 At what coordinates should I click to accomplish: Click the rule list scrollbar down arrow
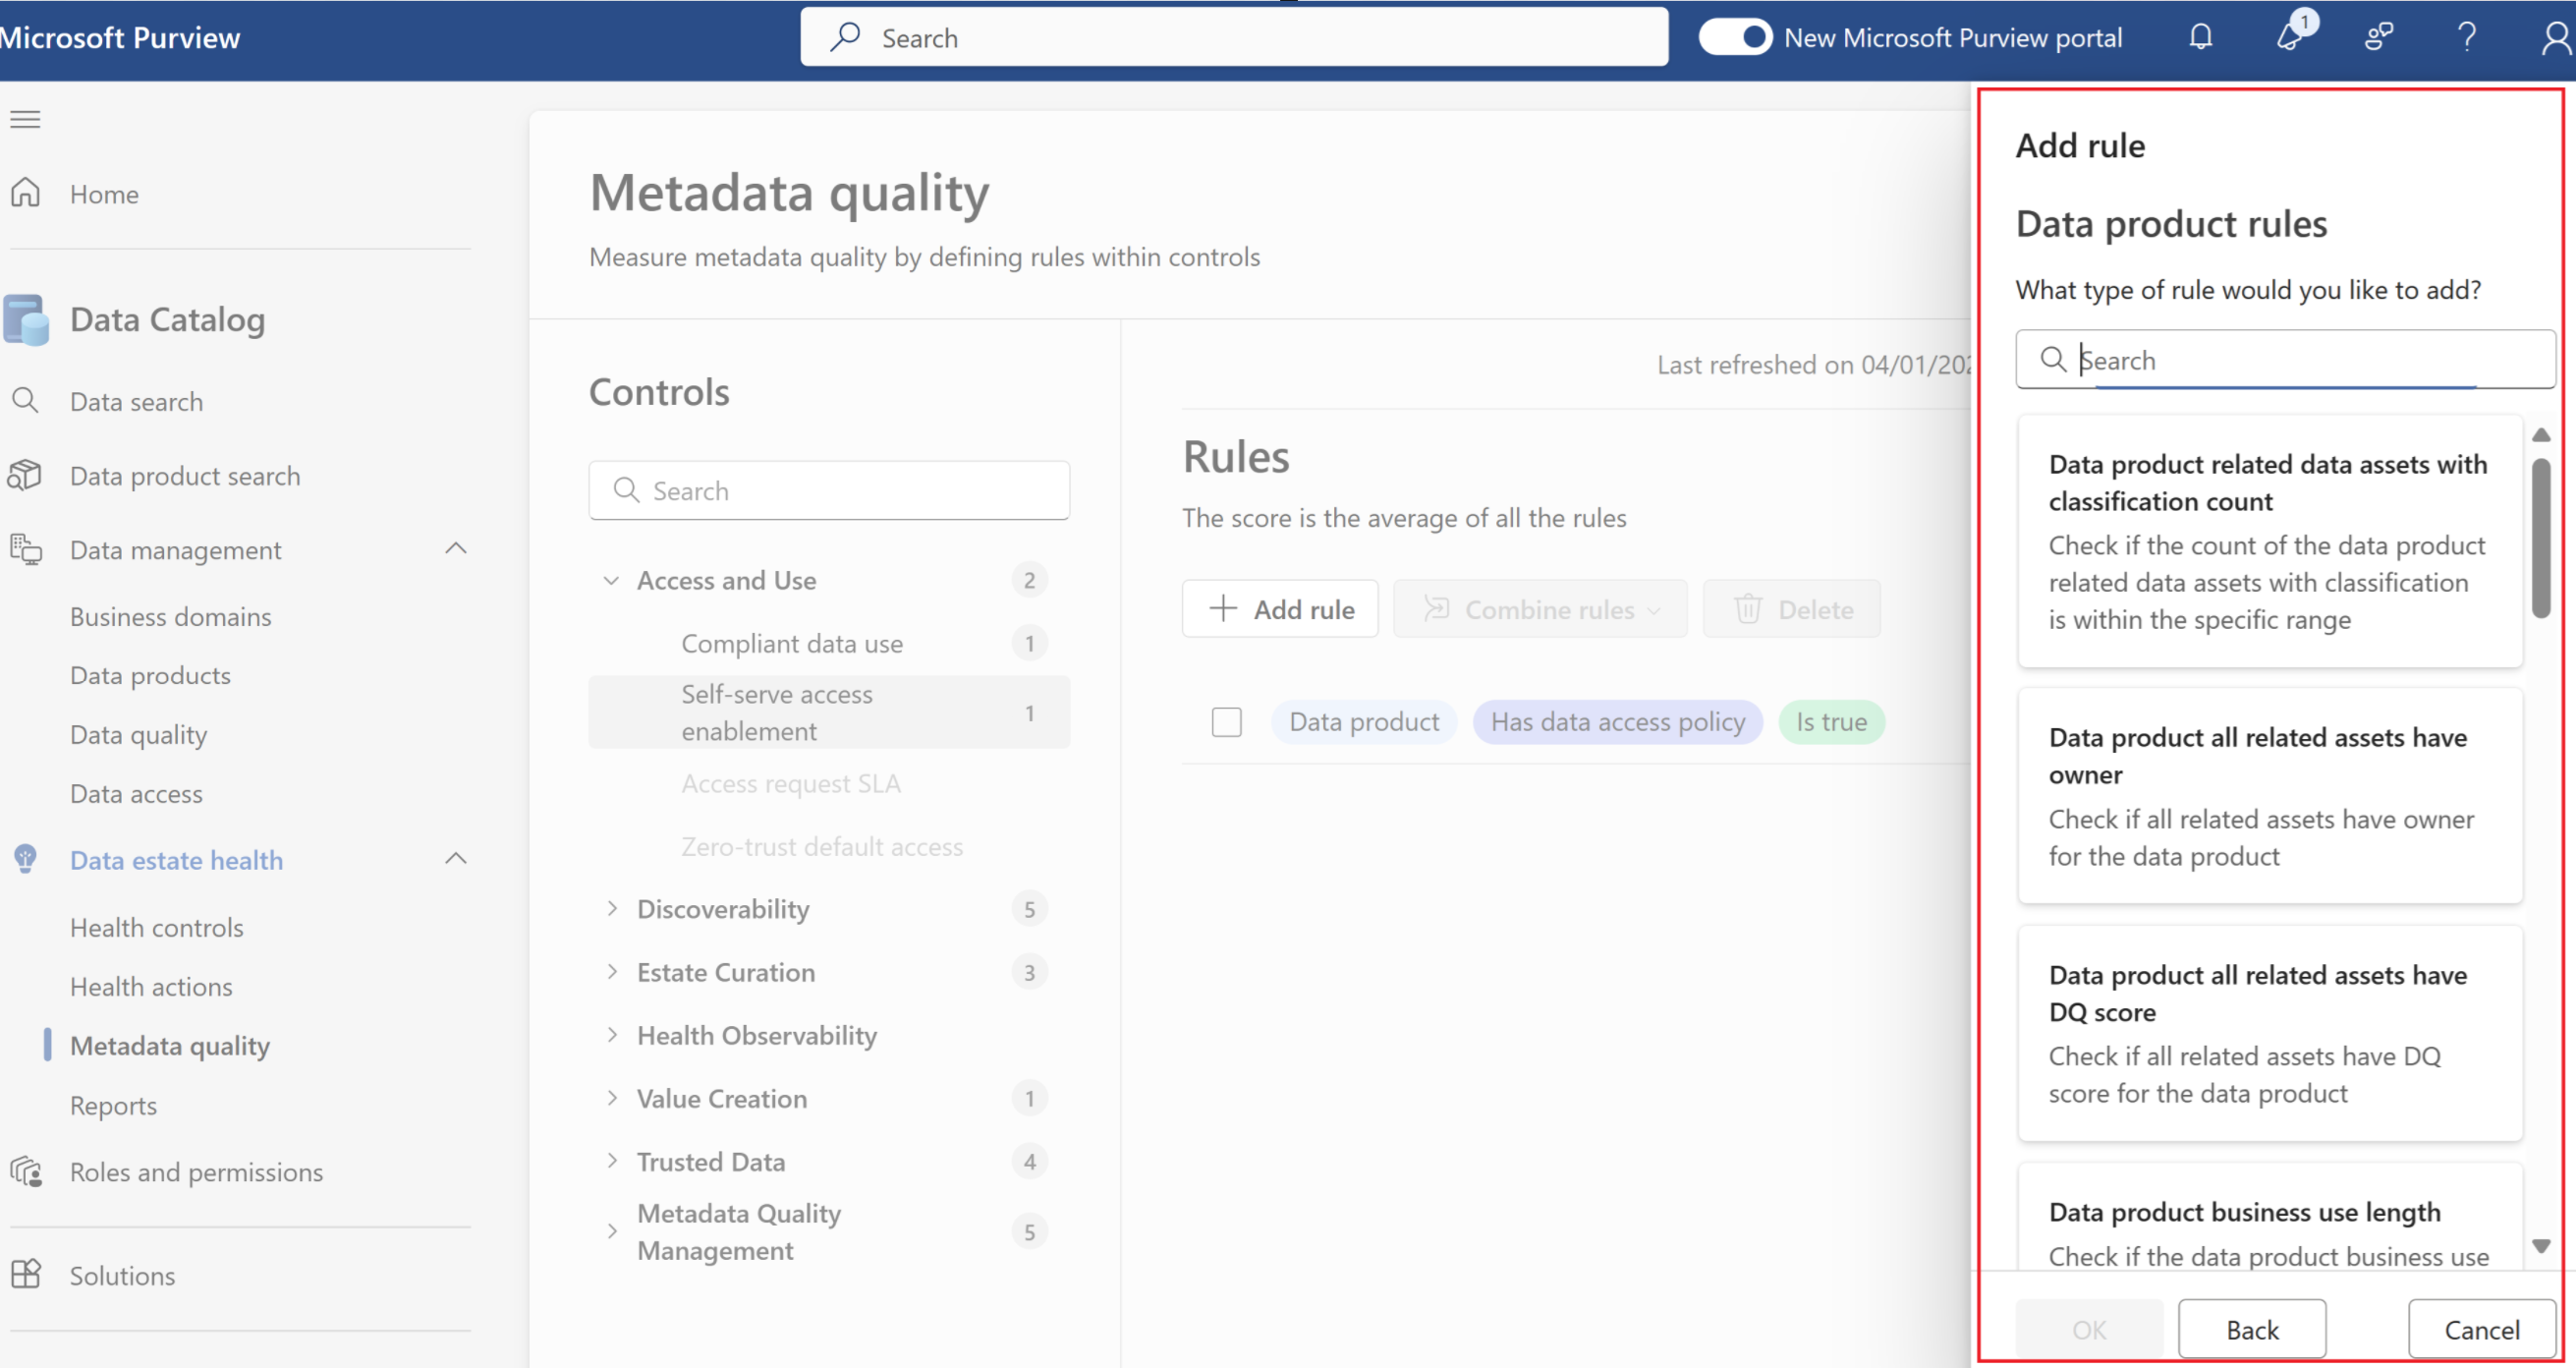pos(2541,1245)
